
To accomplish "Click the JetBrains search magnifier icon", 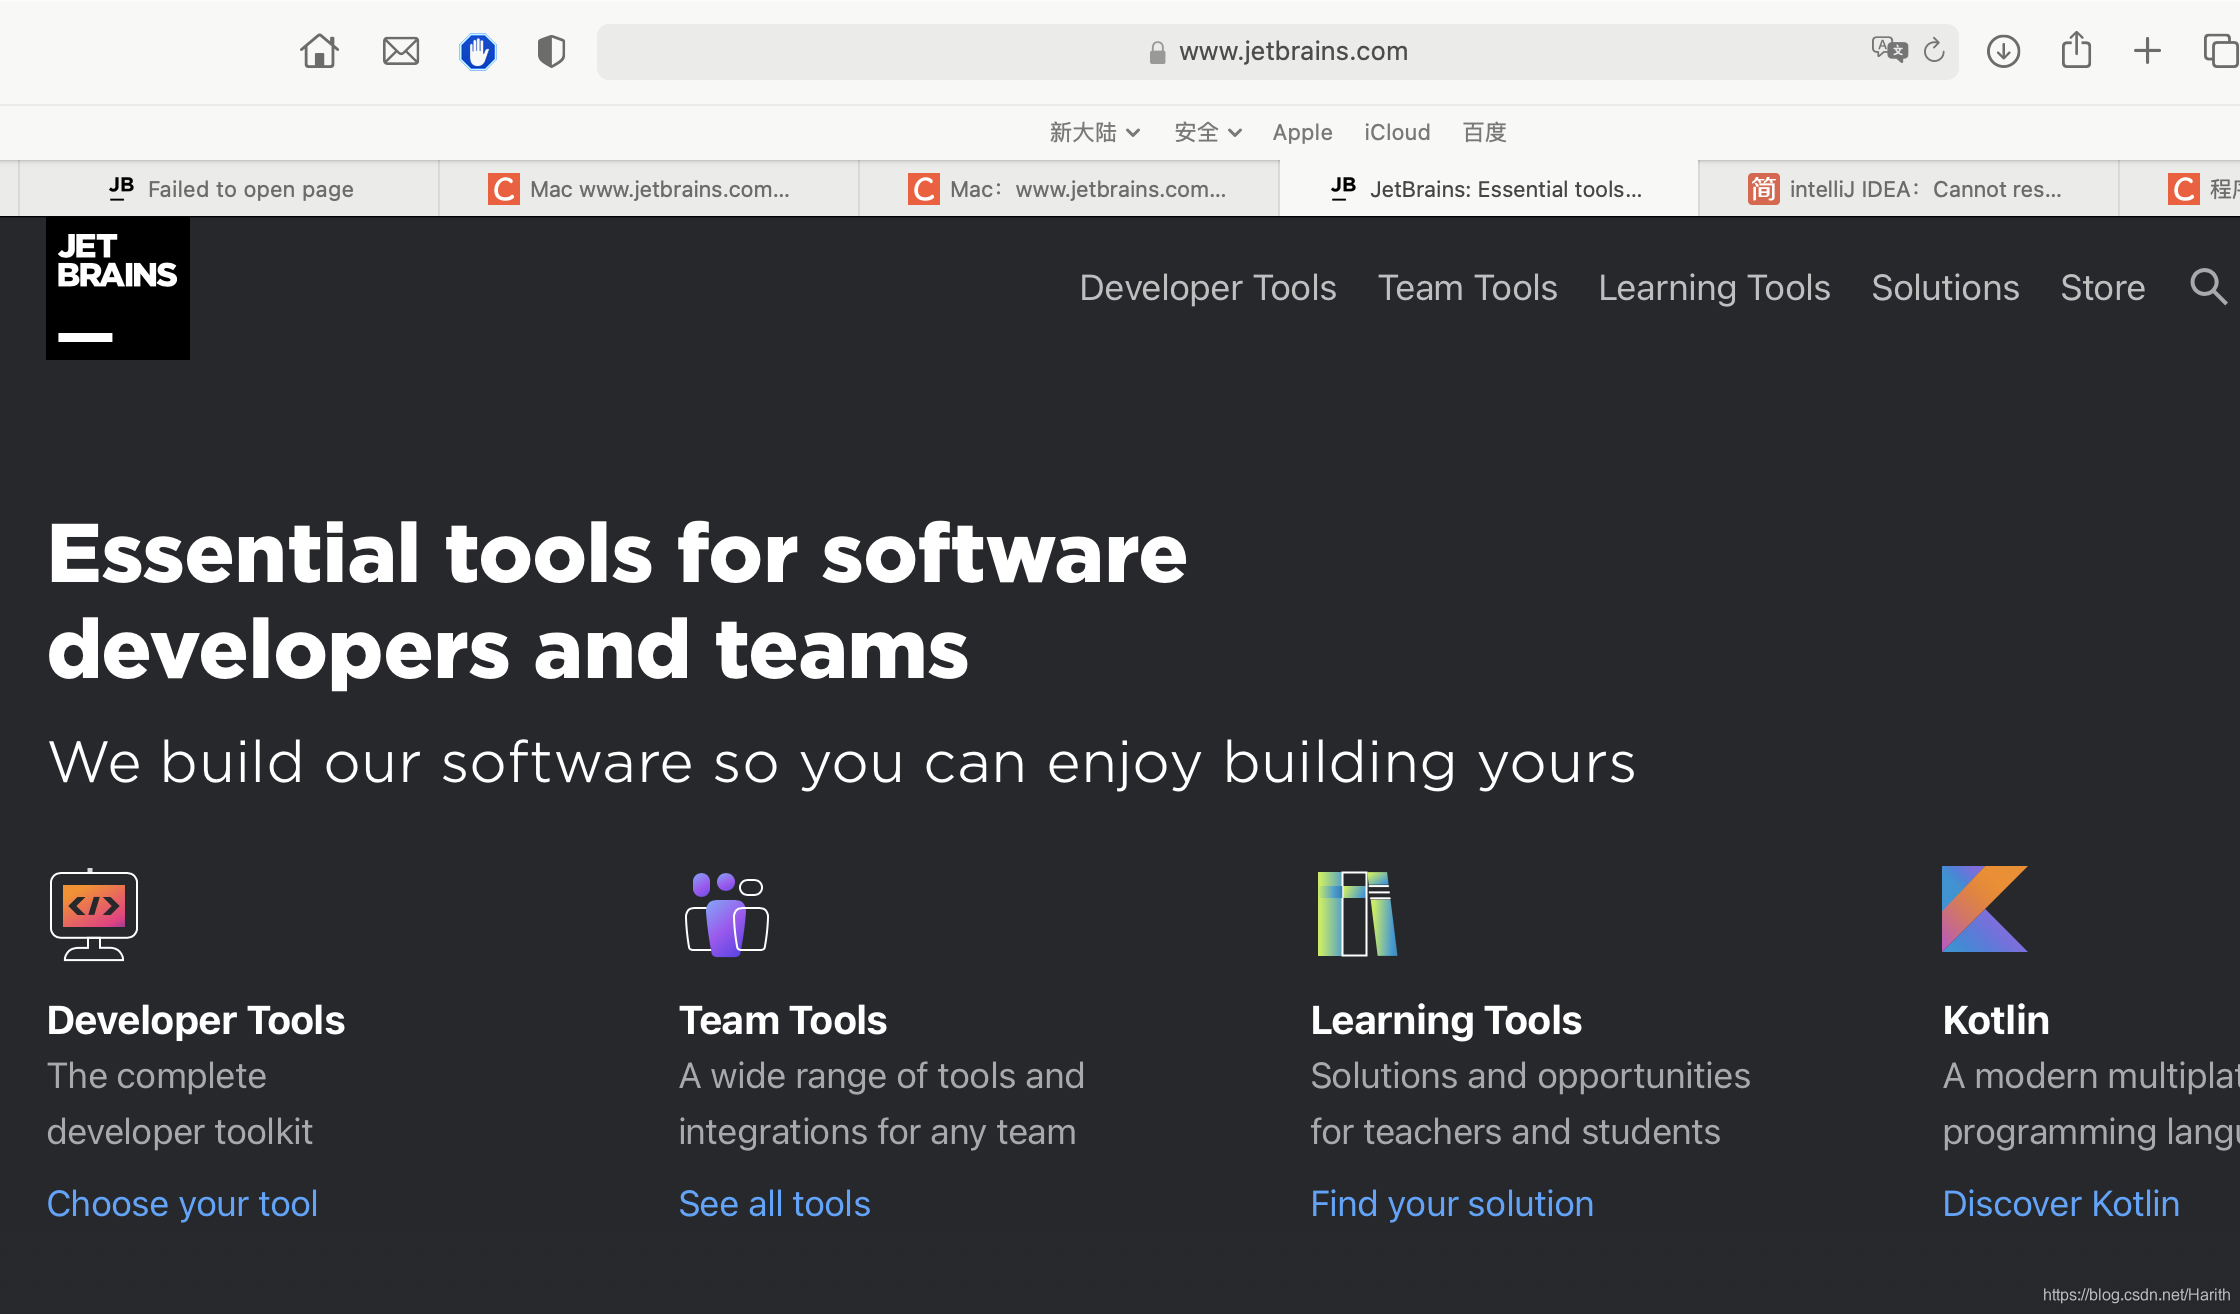I will (x=2208, y=287).
